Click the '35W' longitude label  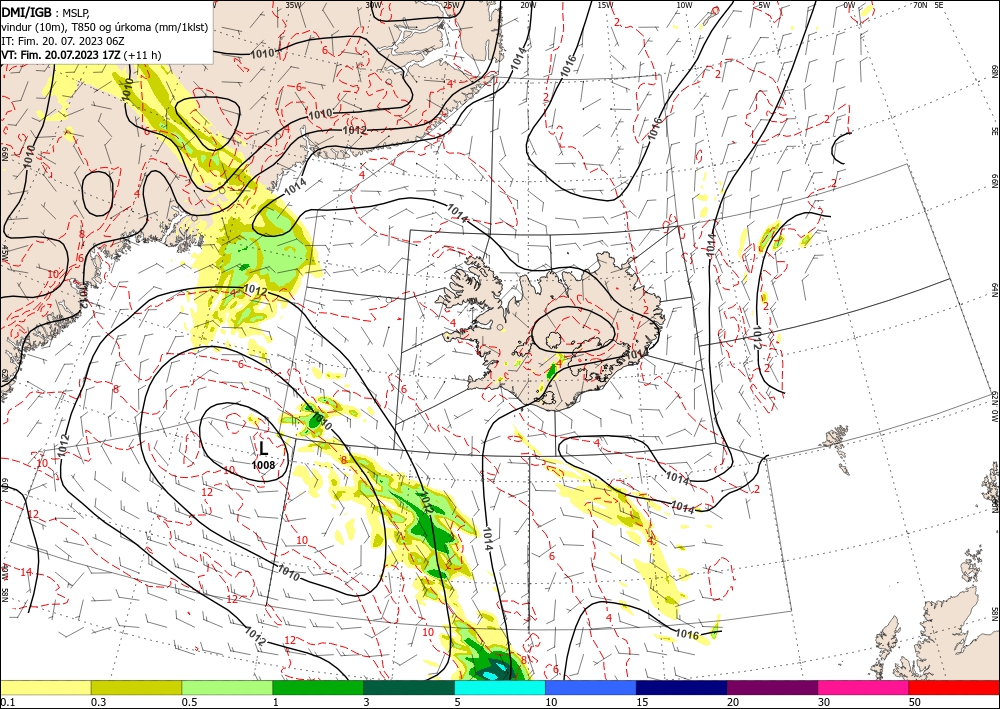(x=293, y=5)
